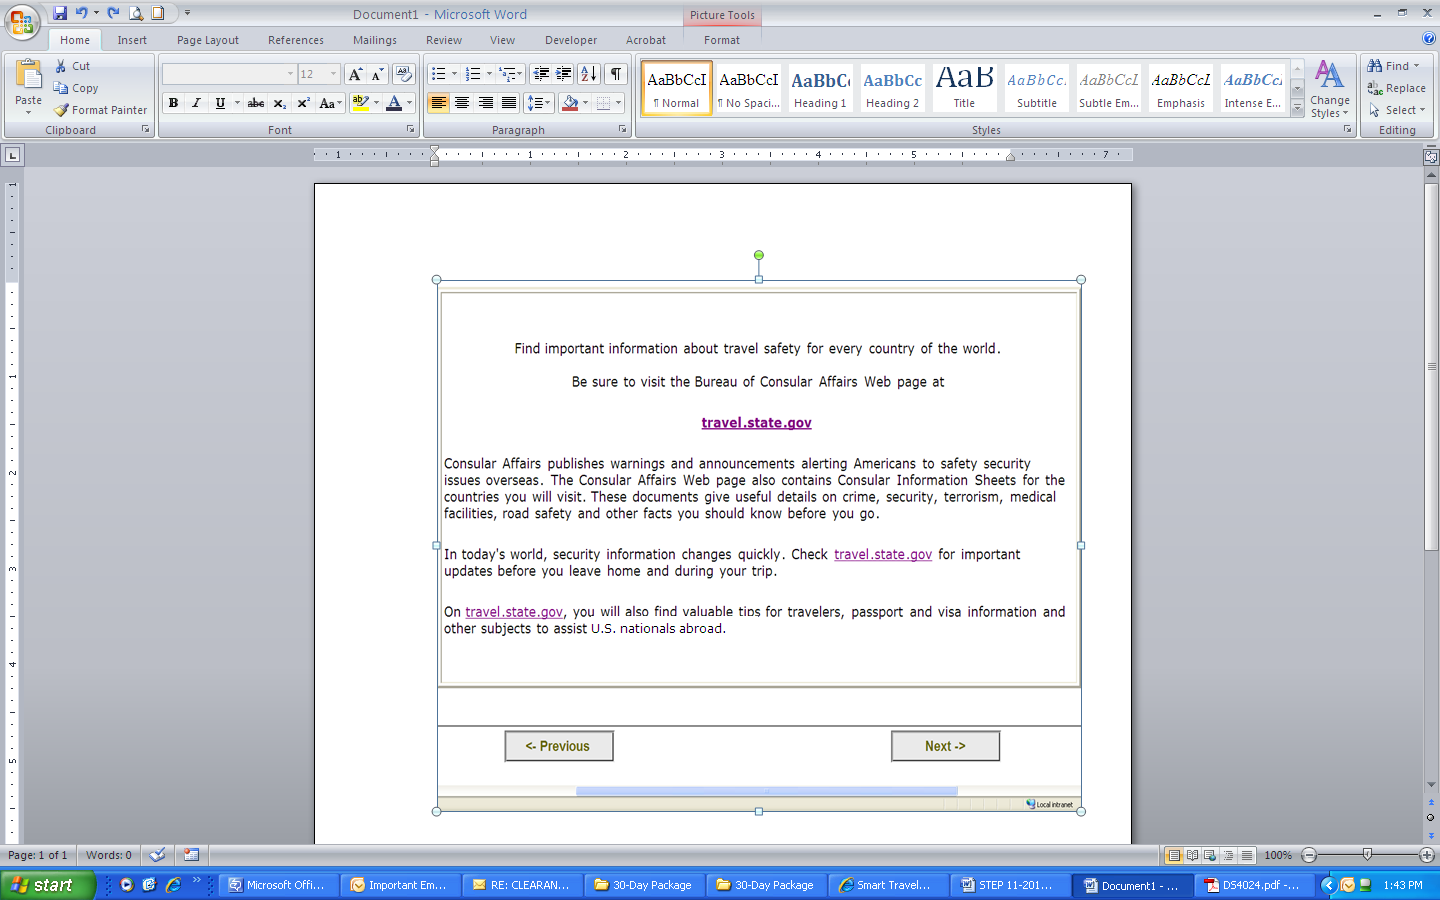Switch to the Page Layout tab

(x=208, y=40)
